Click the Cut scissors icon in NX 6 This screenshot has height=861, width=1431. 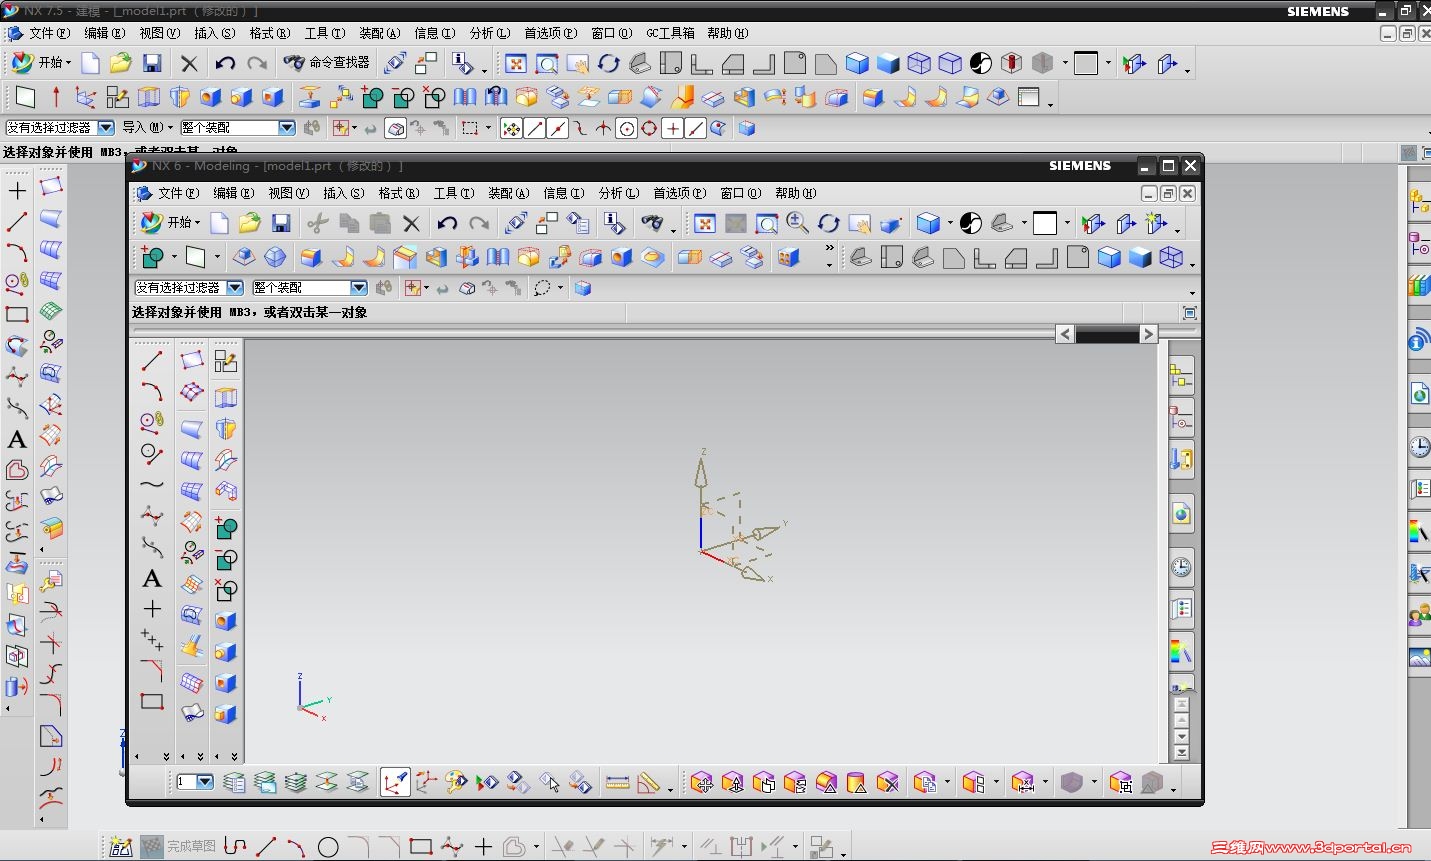coord(318,223)
